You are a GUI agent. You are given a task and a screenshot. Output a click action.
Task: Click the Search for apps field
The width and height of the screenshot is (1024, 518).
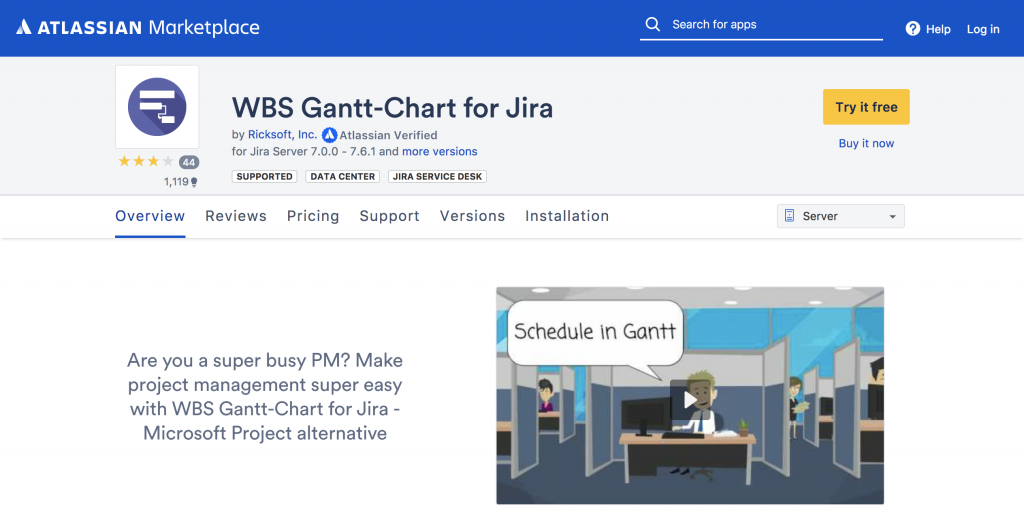coord(770,25)
